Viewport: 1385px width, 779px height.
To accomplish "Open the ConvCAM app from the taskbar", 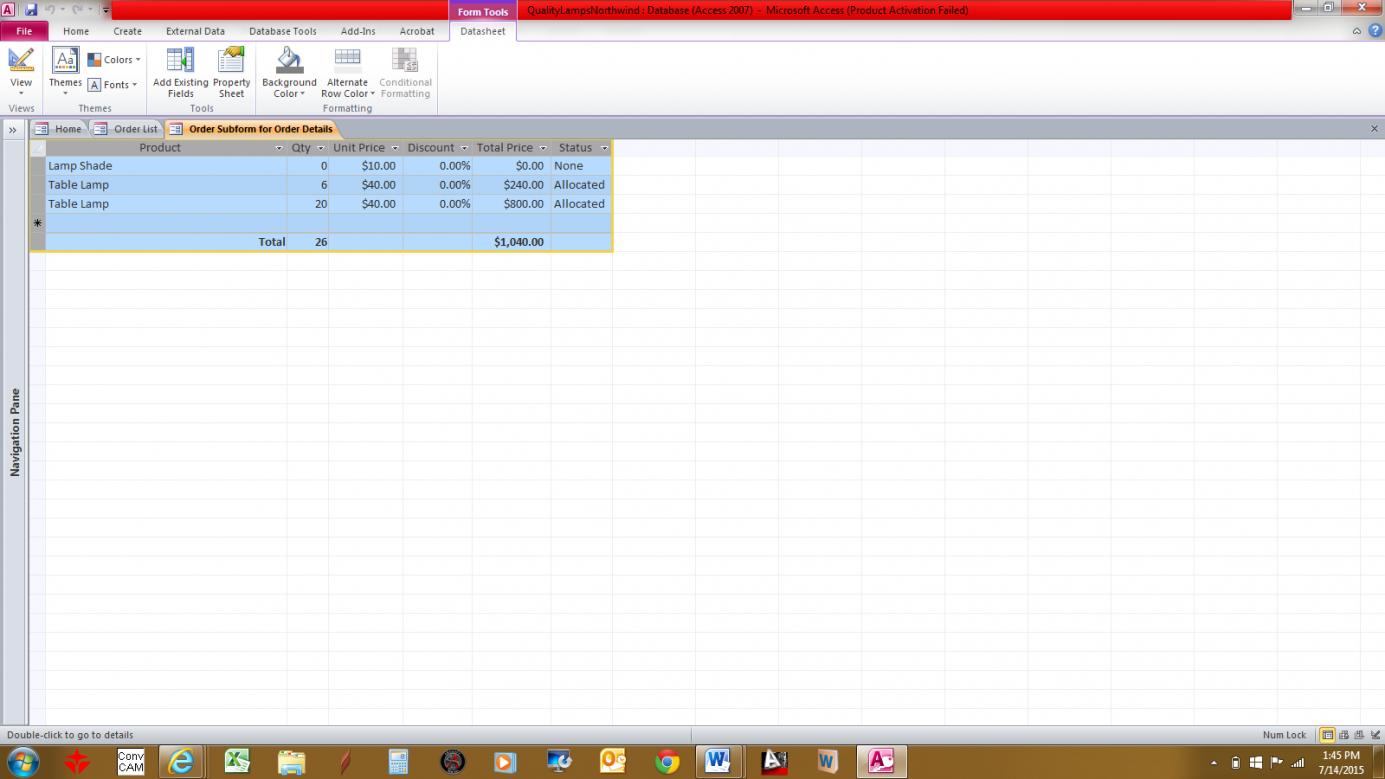I will [130, 762].
